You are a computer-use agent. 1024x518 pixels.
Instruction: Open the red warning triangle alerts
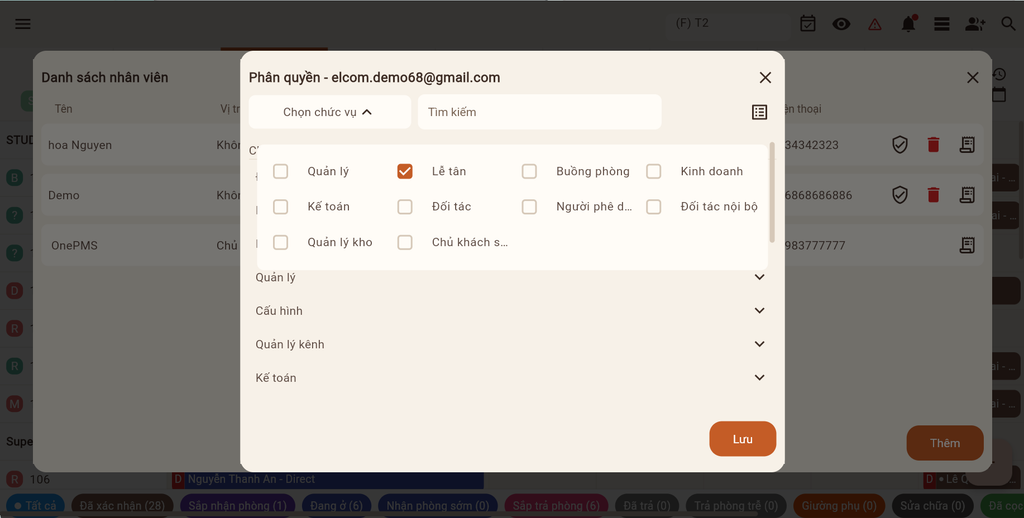(874, 25)
